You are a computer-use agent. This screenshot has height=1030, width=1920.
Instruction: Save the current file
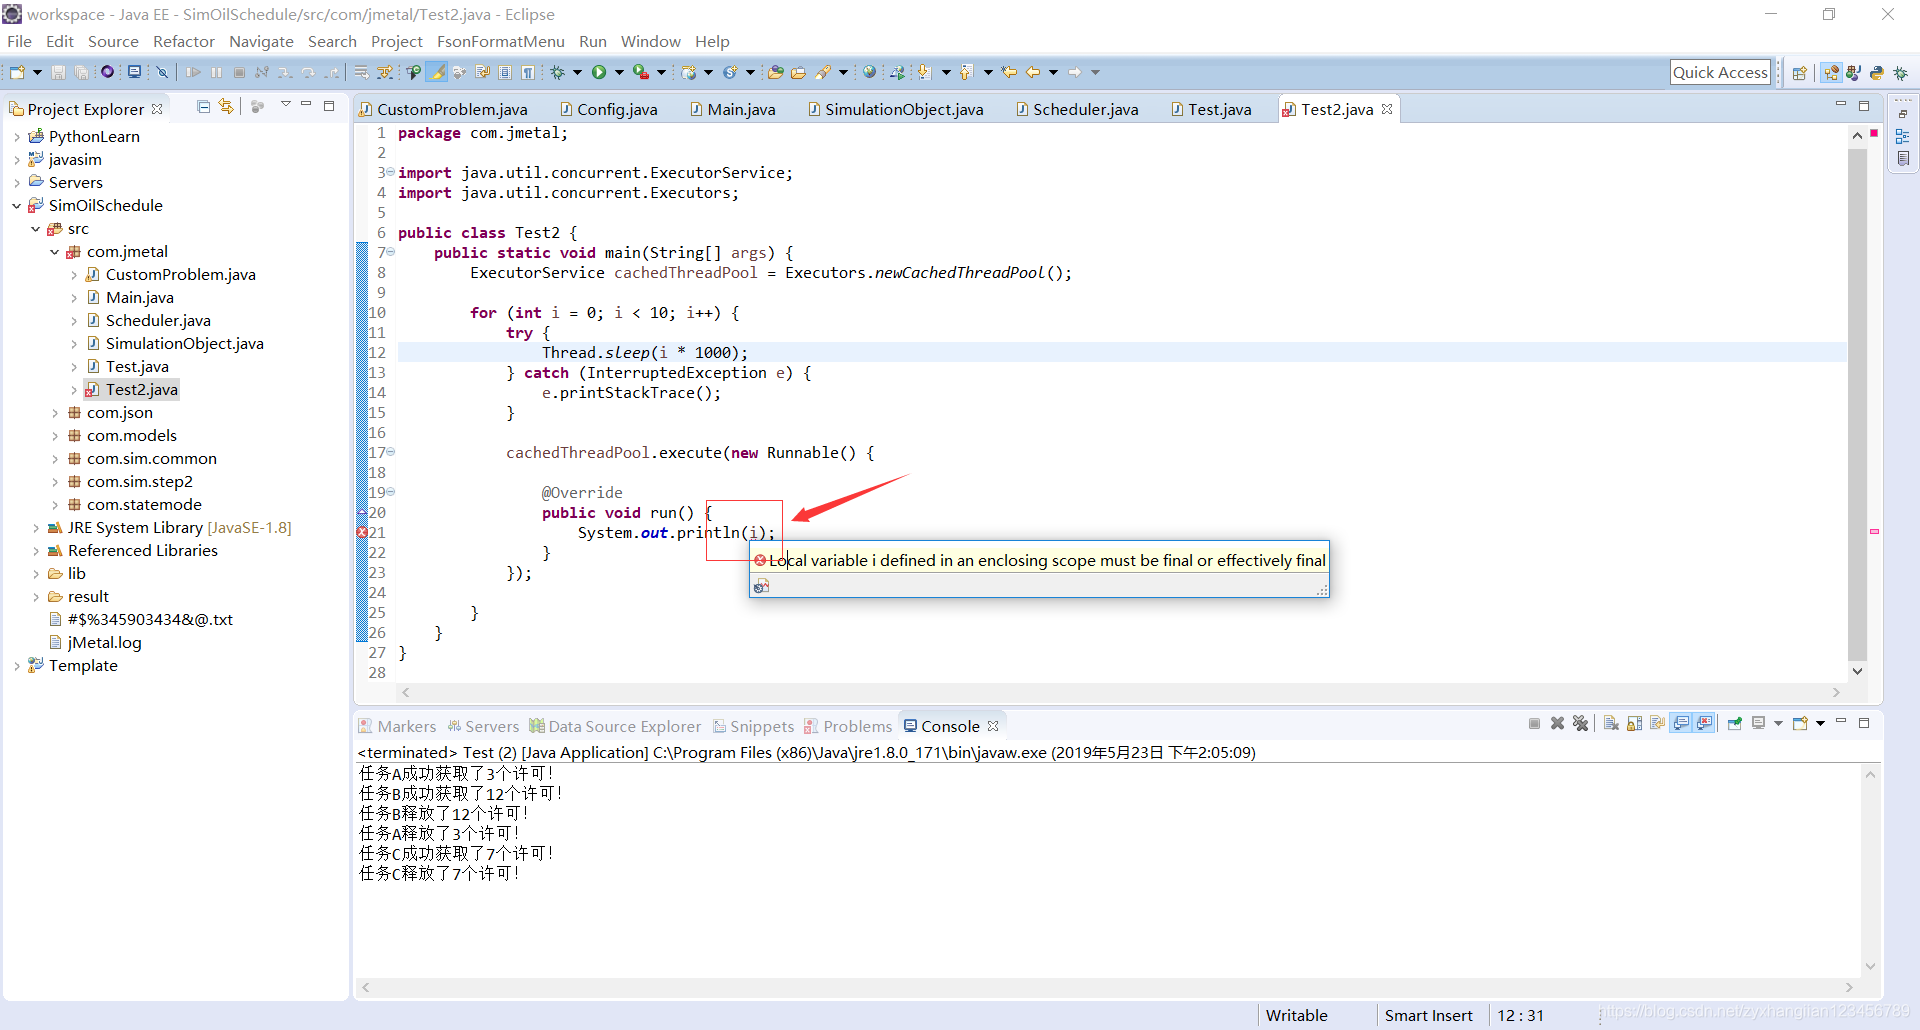click(58, 72)
